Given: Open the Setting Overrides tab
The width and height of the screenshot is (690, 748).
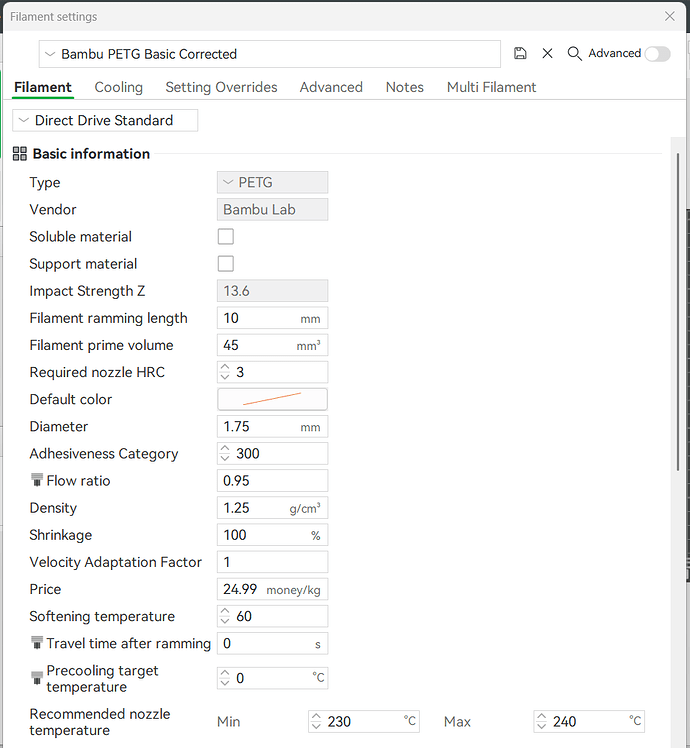Looking at the screenshot, I should pos(221,87).
